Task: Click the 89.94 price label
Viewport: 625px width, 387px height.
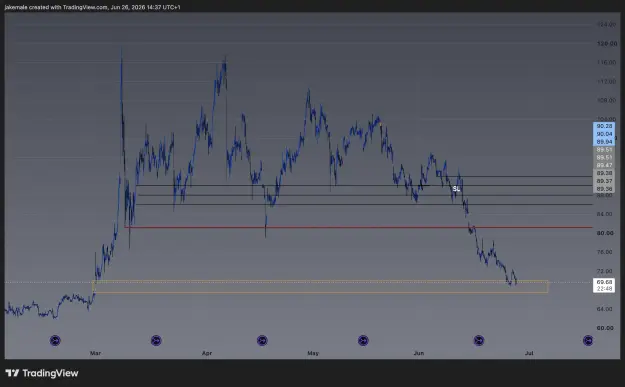Action: click(x=604, y=142)
